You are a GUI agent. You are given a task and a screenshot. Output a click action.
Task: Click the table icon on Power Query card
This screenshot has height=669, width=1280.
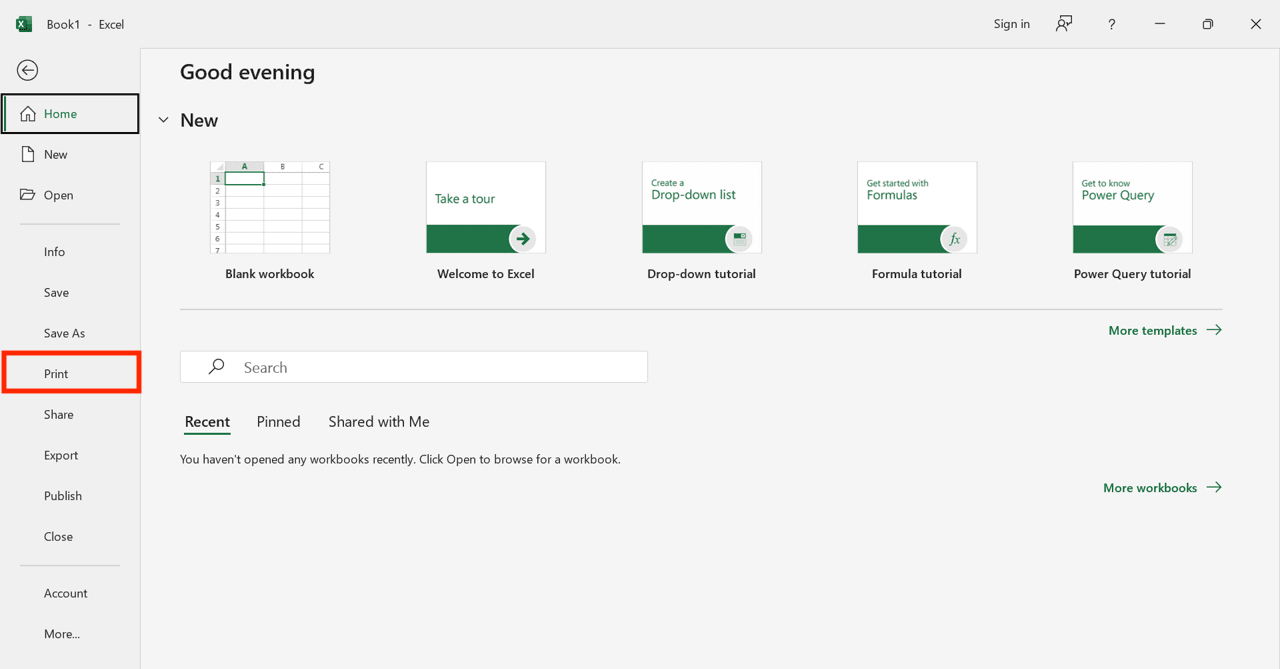[x=1170, y=239]
